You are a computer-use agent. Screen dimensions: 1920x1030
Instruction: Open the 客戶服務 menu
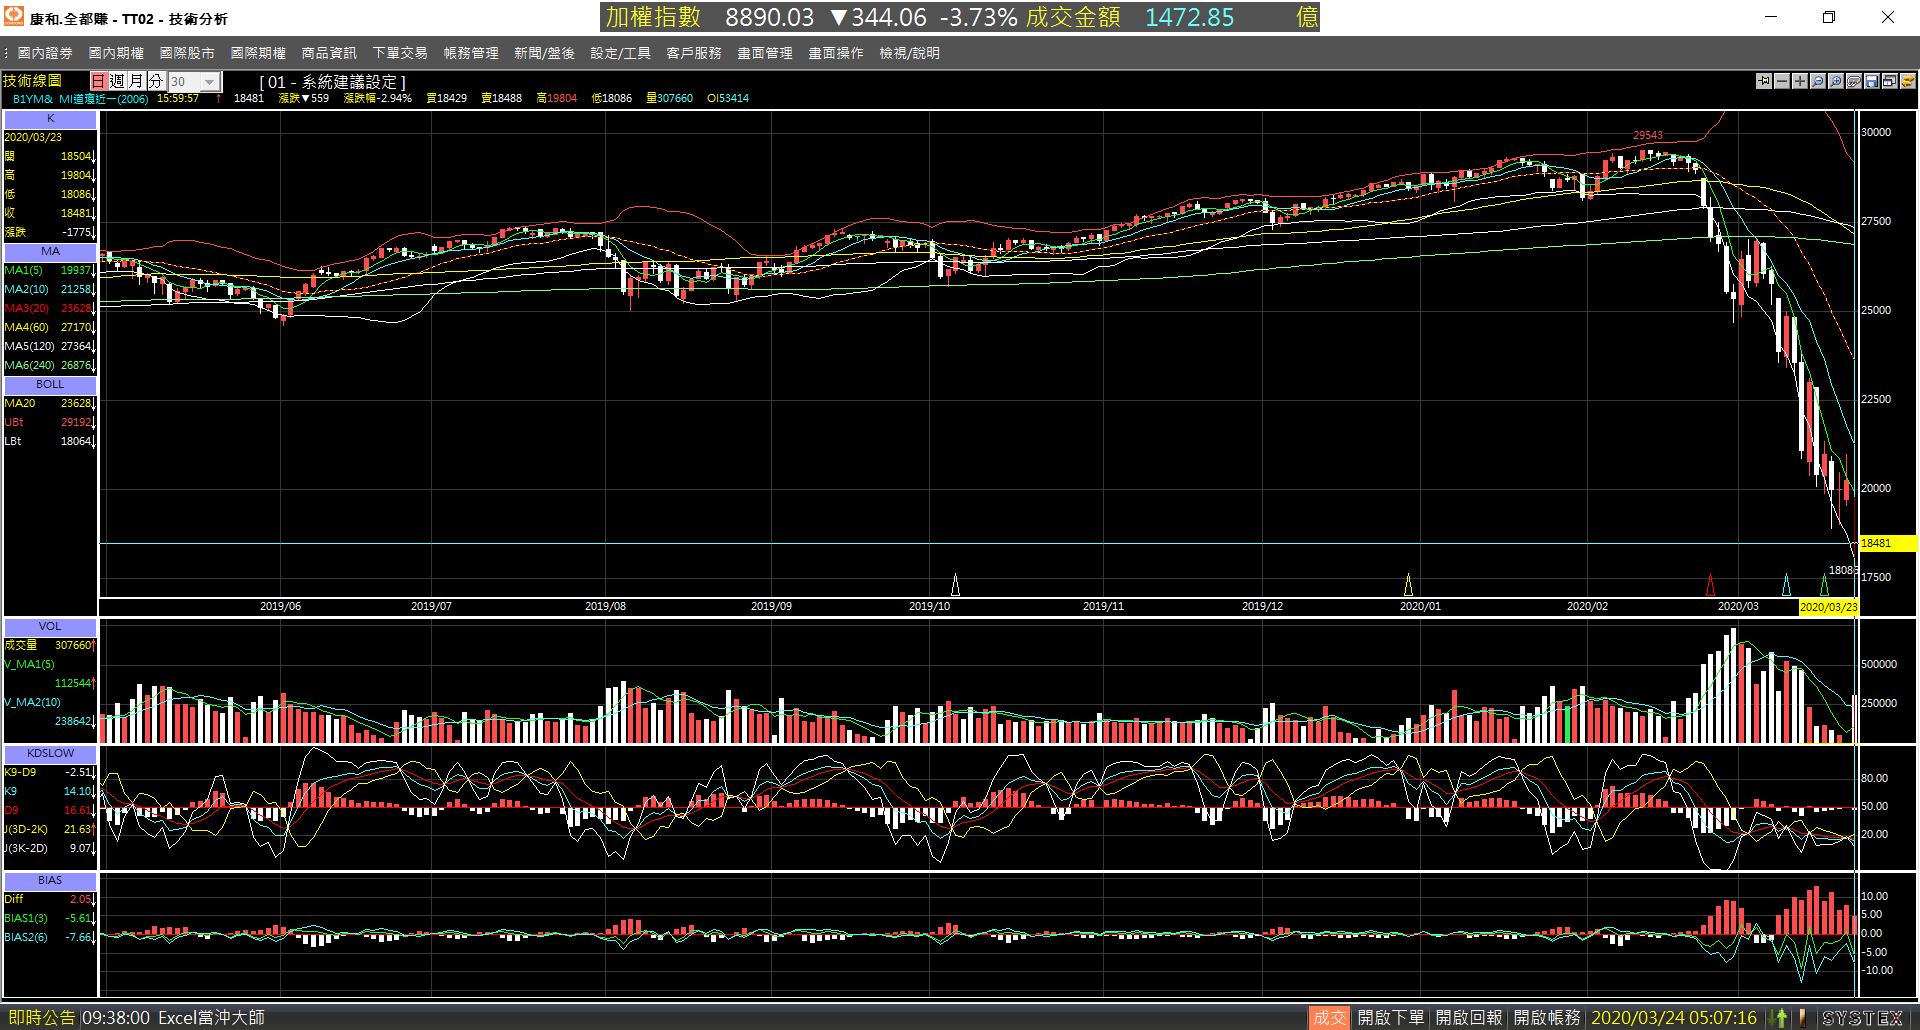click(x=694, y=53)
